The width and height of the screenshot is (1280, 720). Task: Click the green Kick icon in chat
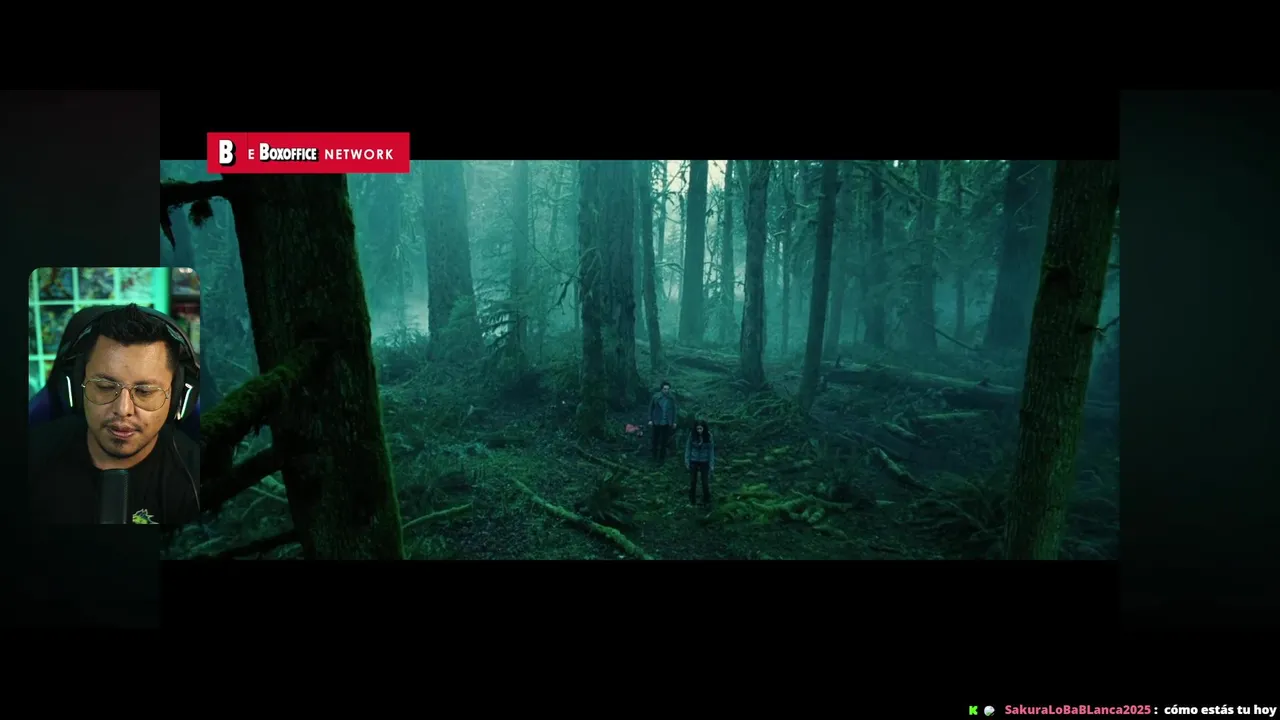973,710
